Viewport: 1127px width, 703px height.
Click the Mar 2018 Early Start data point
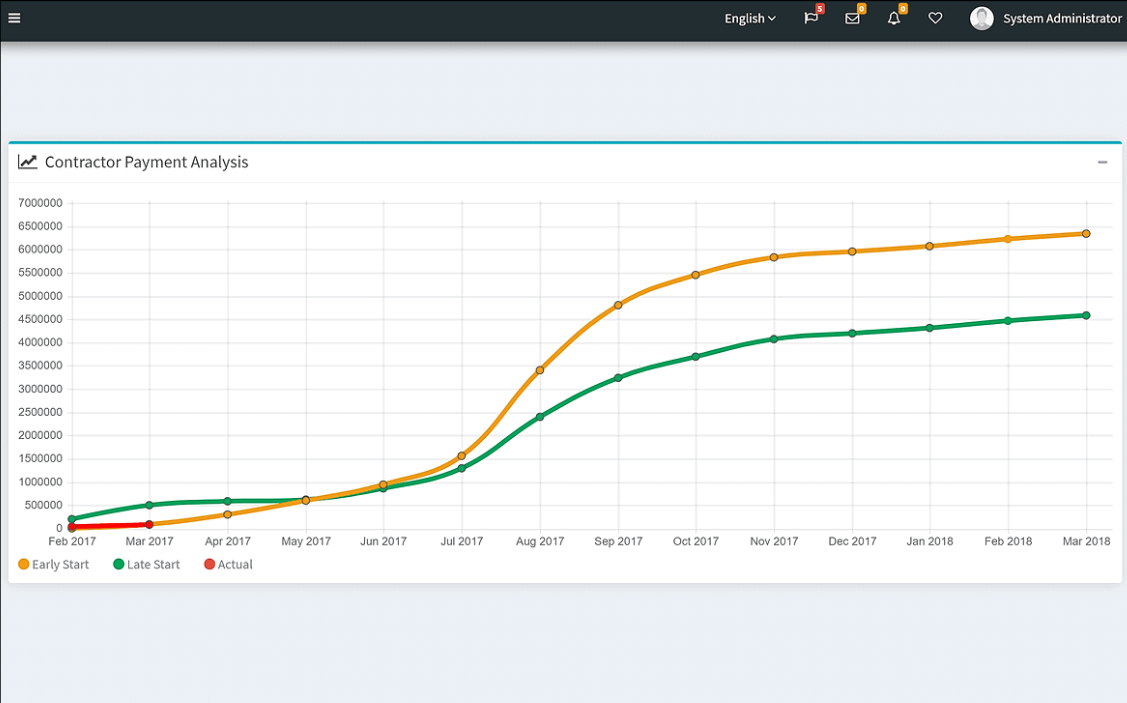(x=1086, y=232)
